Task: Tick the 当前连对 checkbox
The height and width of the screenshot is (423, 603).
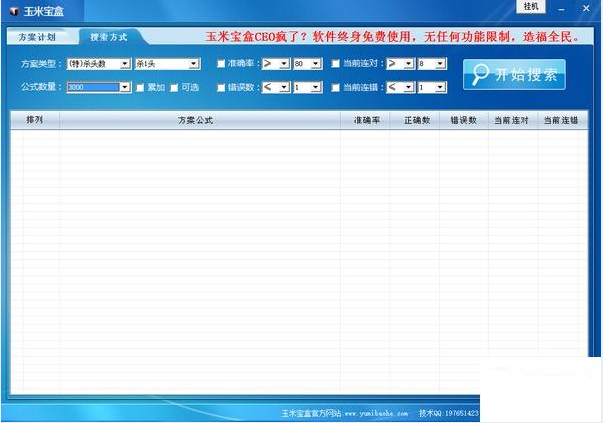Action: click(335, 64)
